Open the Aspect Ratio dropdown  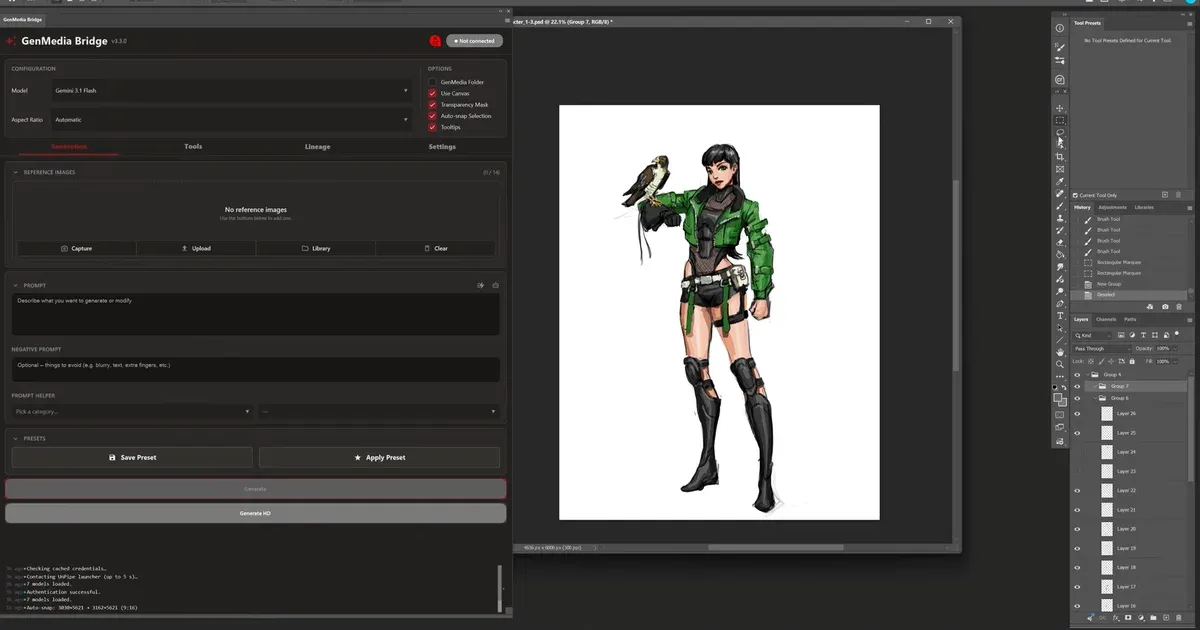coord(231,120)
